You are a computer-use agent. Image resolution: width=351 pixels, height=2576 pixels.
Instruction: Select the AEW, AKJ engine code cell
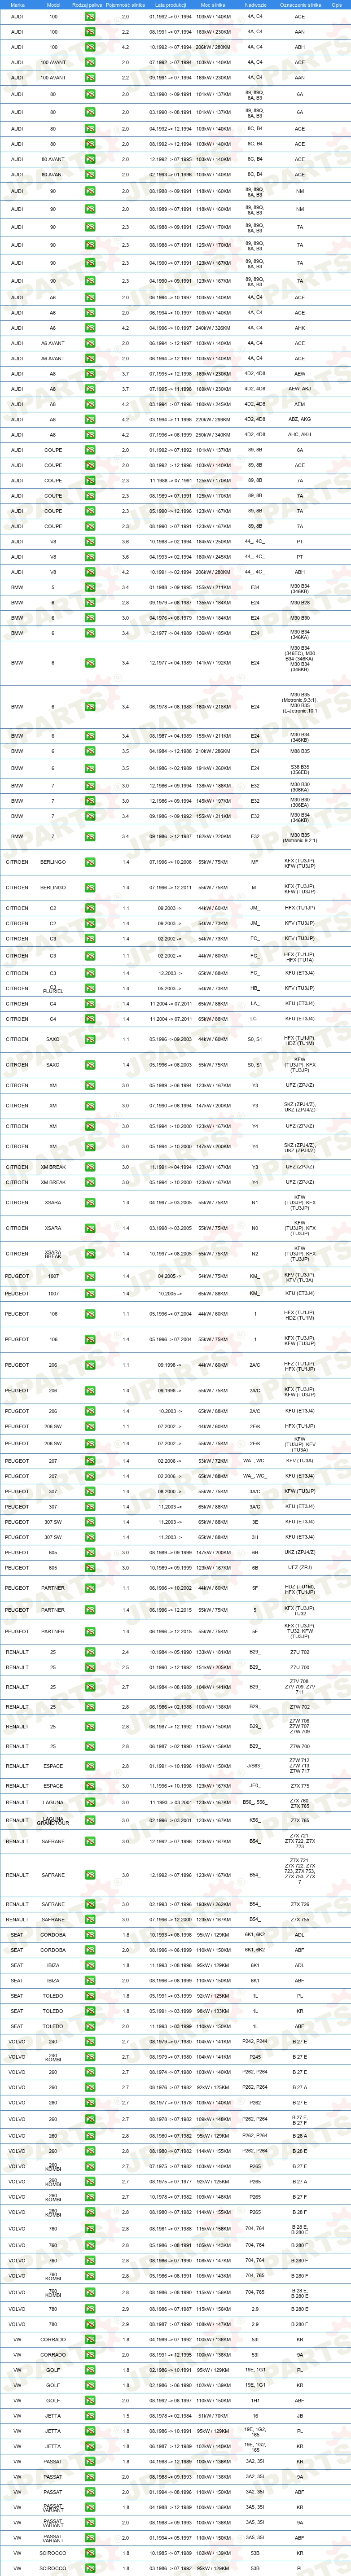point(300,389)
